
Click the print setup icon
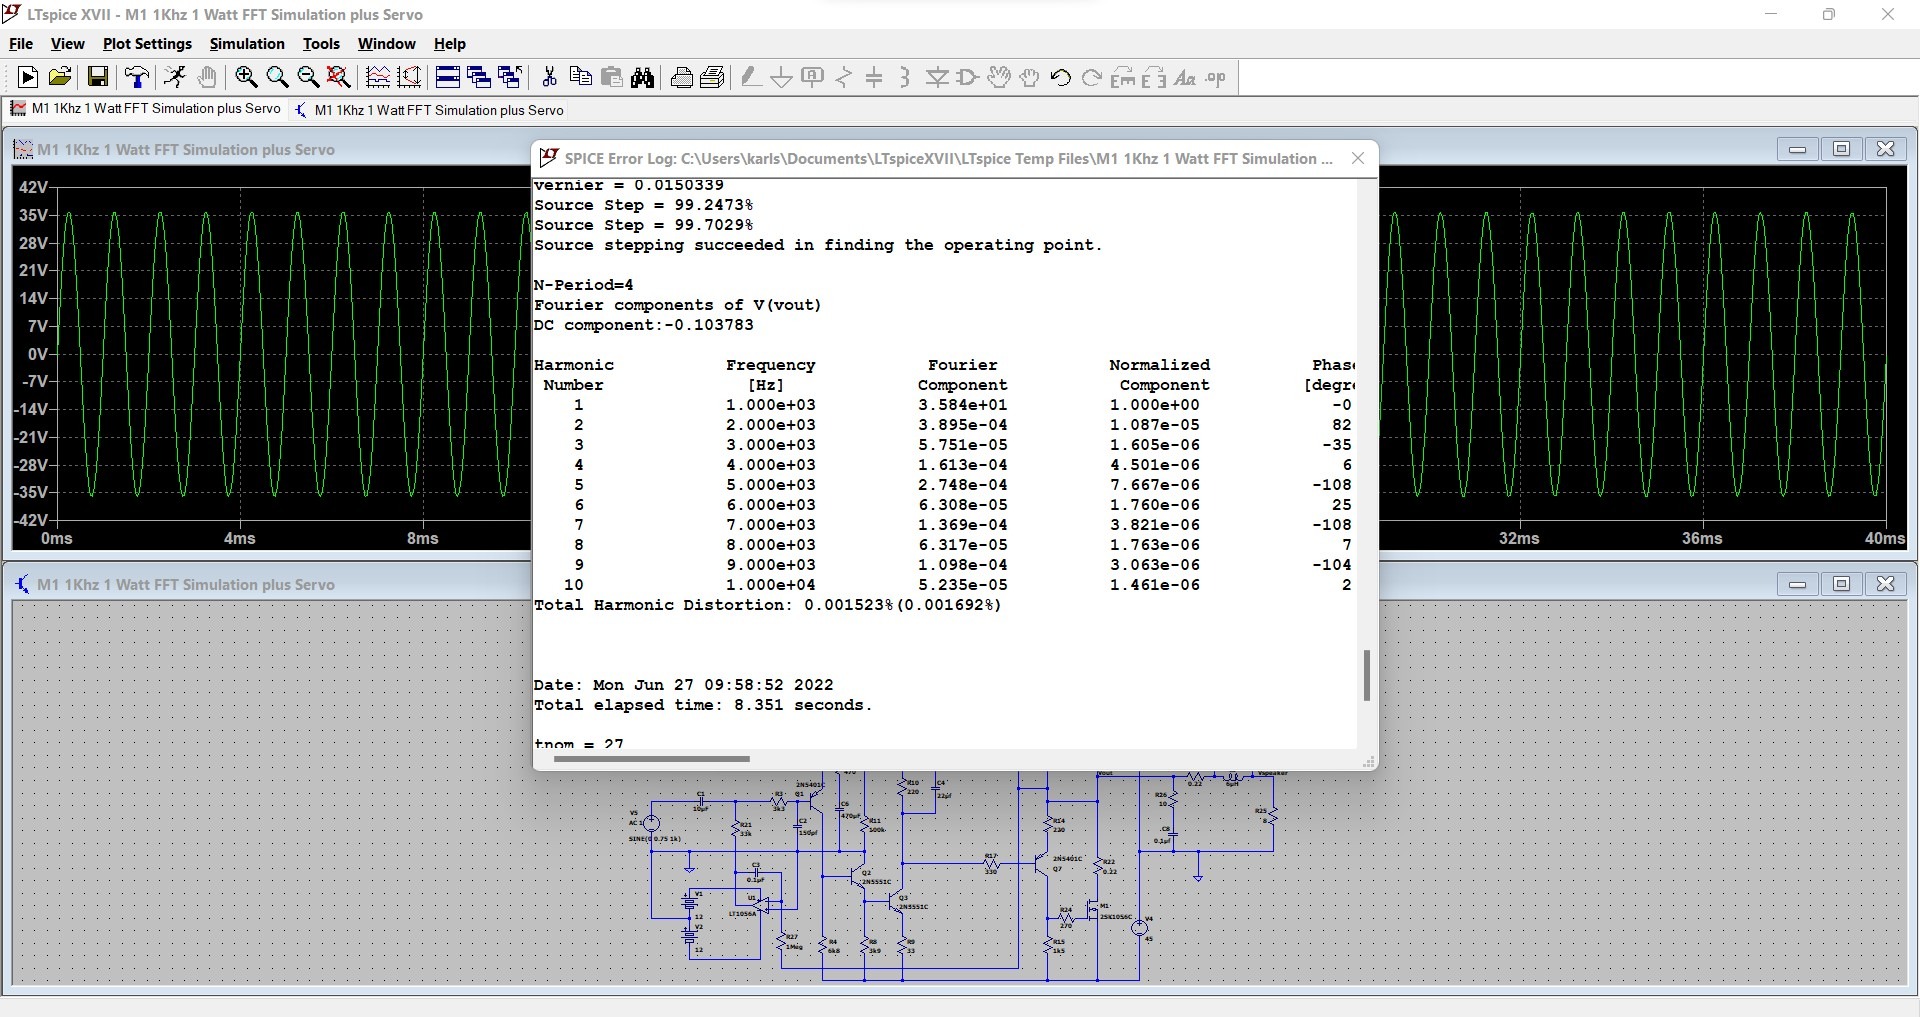pos(713,77)
